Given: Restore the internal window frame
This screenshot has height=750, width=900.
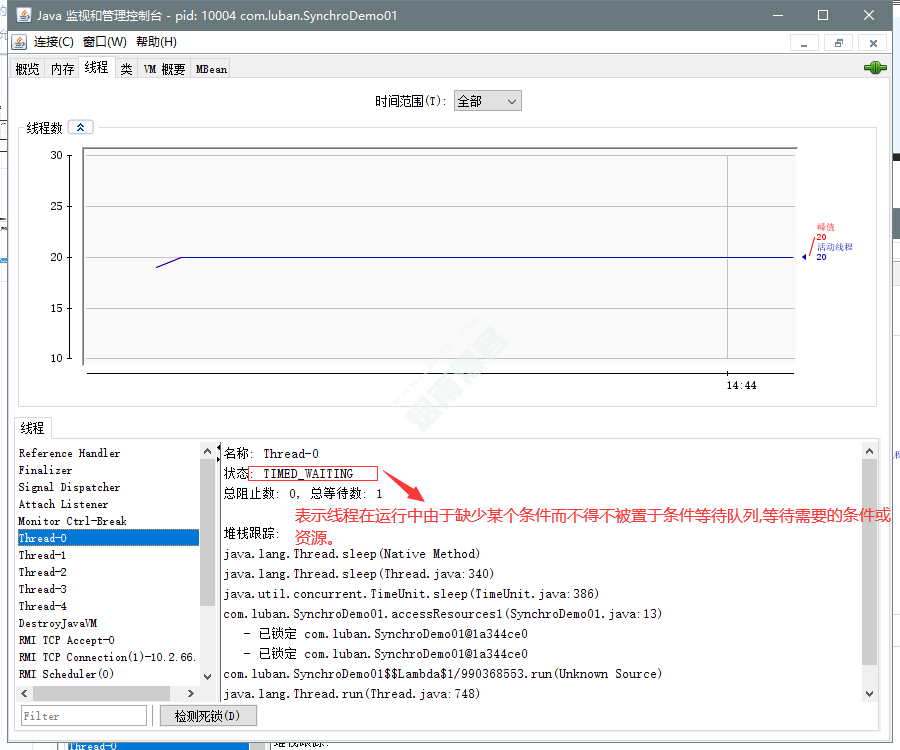Looking at the screenshot, I should 838,43.
